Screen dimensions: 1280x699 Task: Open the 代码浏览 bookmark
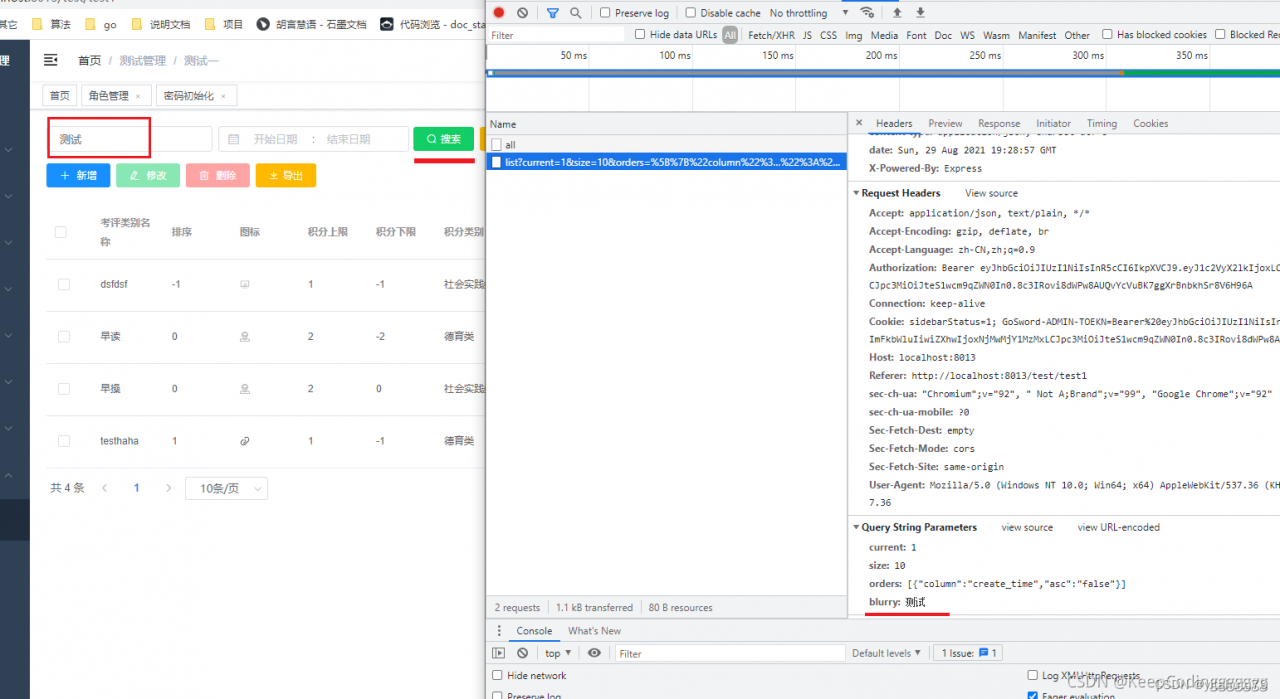coord(433,23)
